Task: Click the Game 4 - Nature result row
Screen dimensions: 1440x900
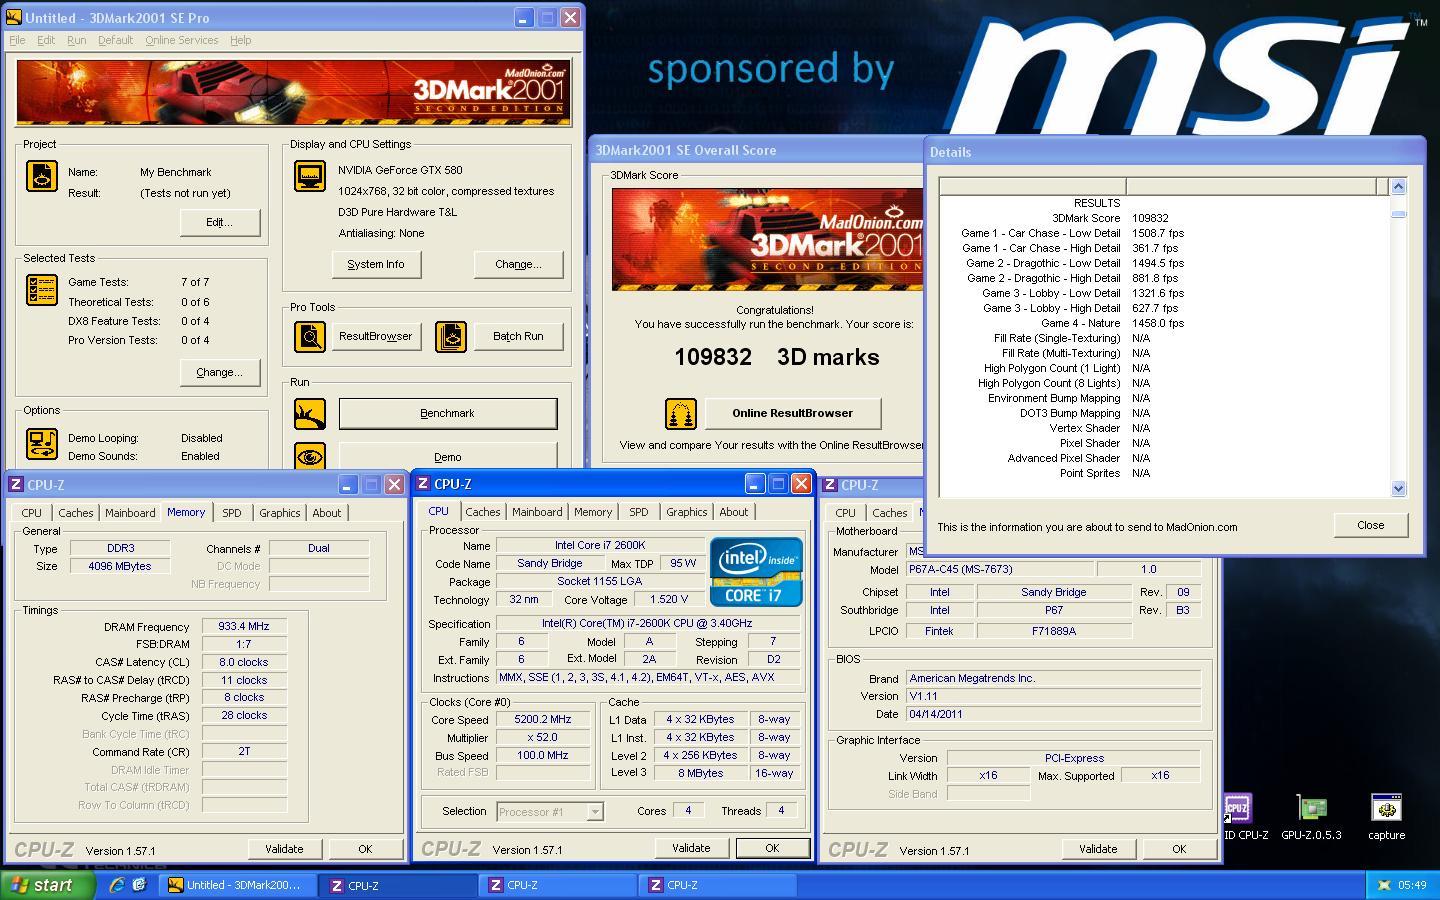Action: click(1163, 323)
